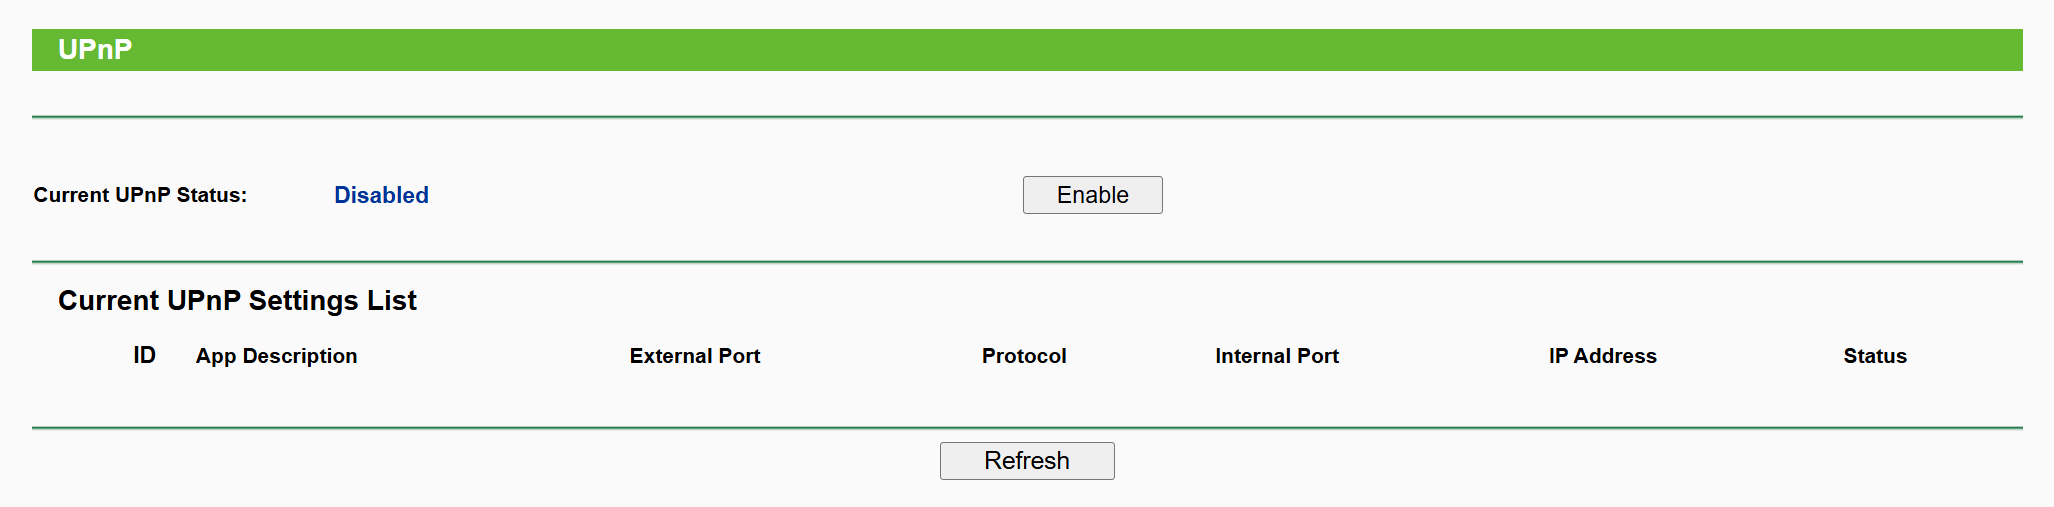Click blank space between Disabled and Enable
Viewport: 2054px width, 507px height.
tap(720, 195)
